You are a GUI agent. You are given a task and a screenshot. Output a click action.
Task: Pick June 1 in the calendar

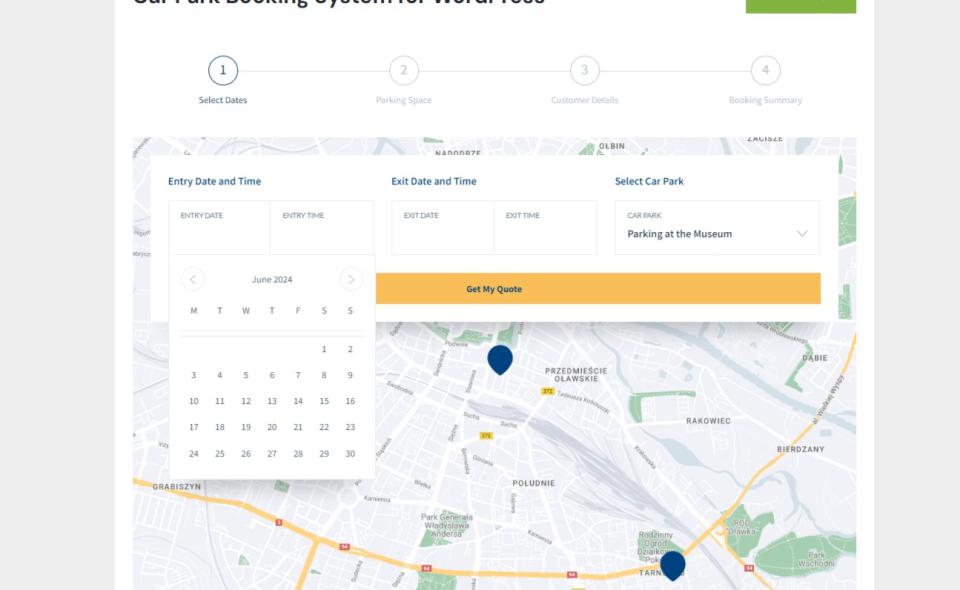click(x=324, y=349)
